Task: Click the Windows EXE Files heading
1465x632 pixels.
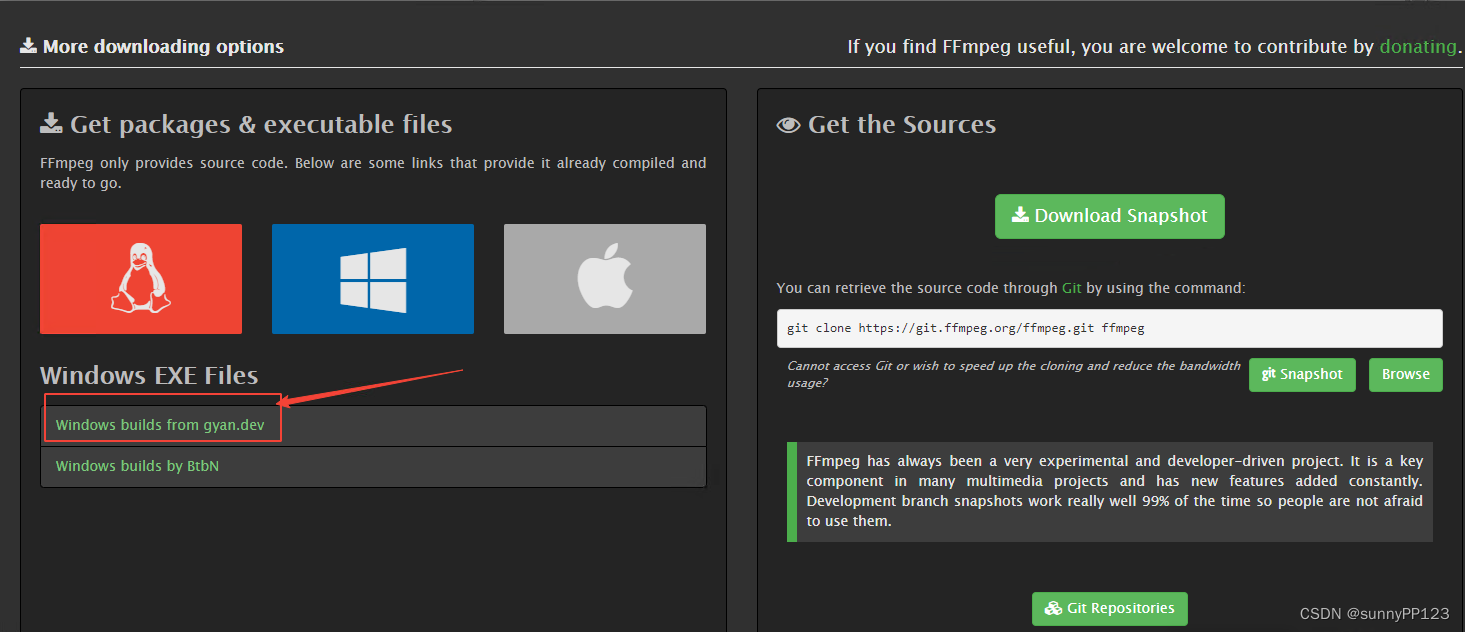Action: pos(149,376)
